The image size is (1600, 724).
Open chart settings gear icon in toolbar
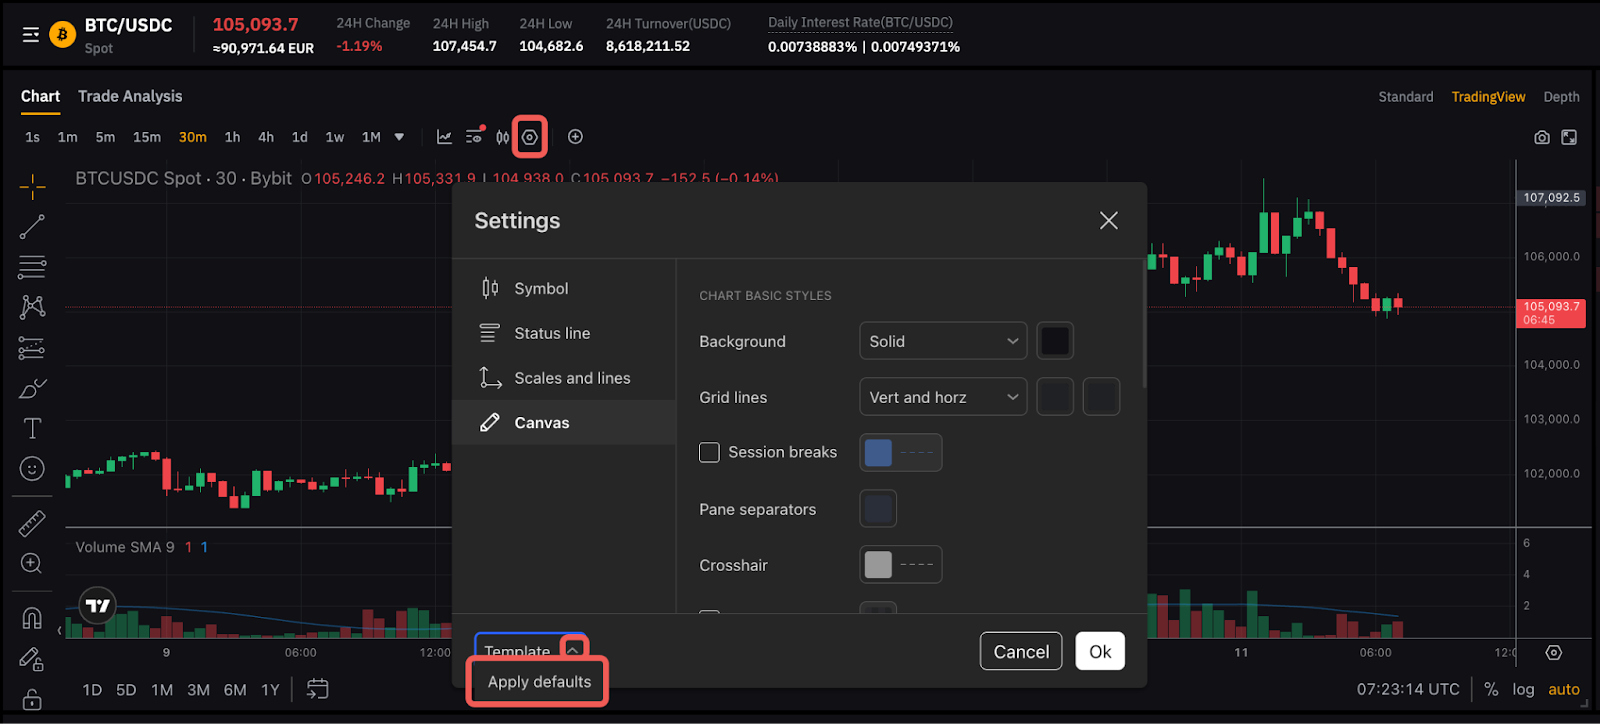(x=530, y=137)
